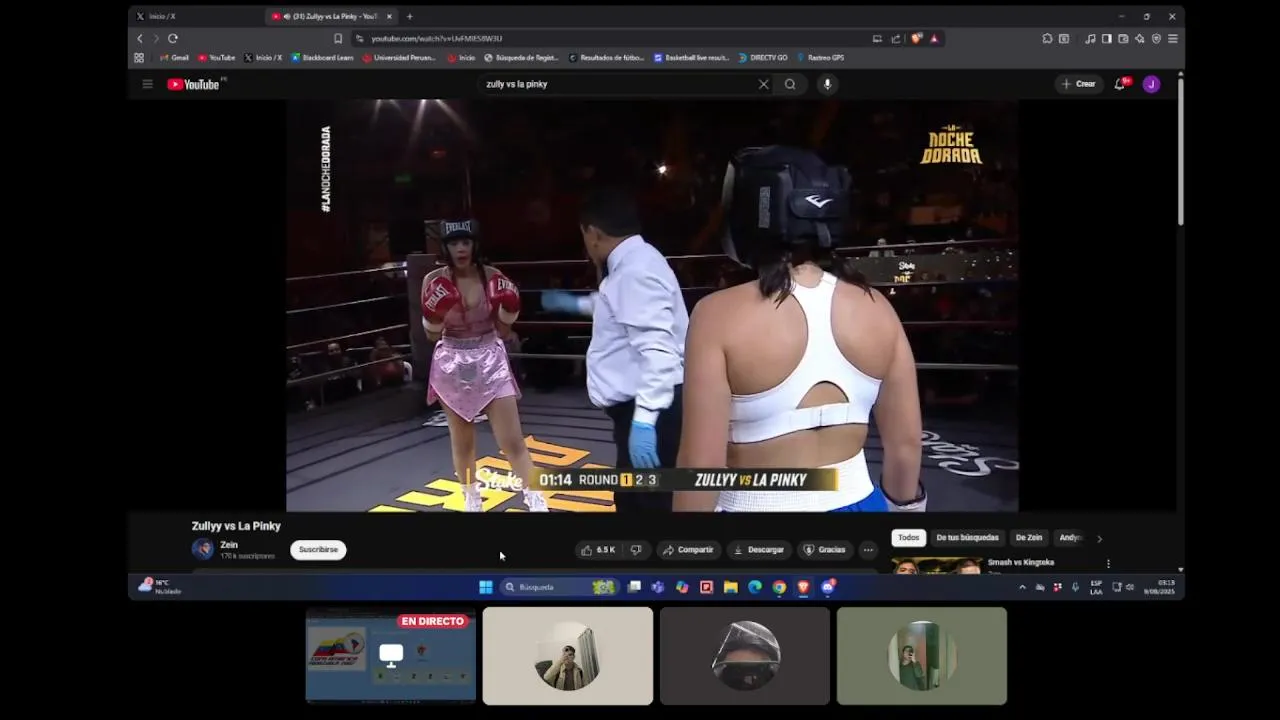Screen dimensions: 1280x720
Task: Open the Windows Start menu
Action: click(x=485, y=587)
